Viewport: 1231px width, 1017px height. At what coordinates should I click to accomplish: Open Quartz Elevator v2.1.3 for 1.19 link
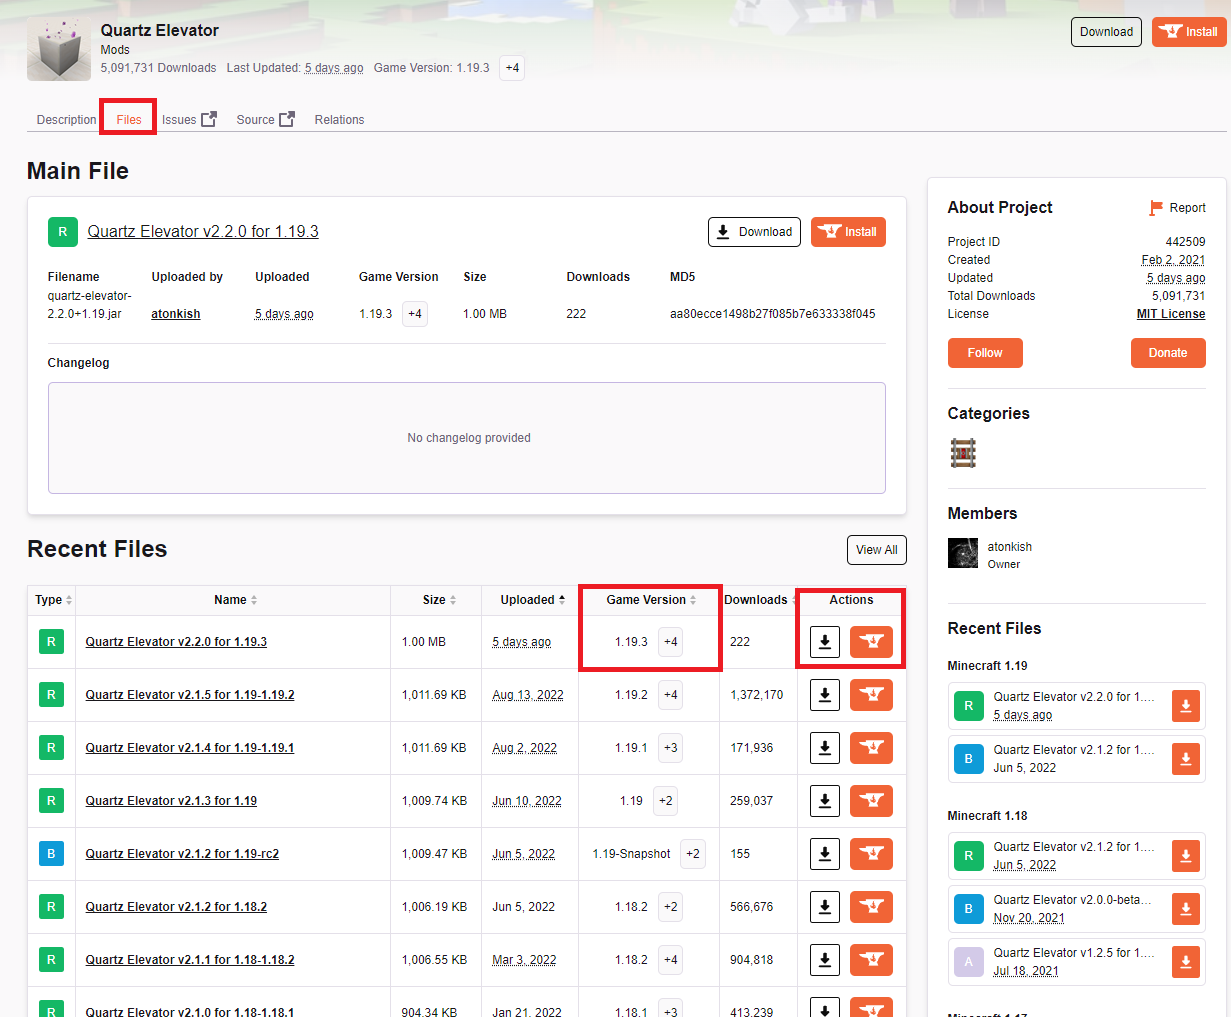coord(171,801)
